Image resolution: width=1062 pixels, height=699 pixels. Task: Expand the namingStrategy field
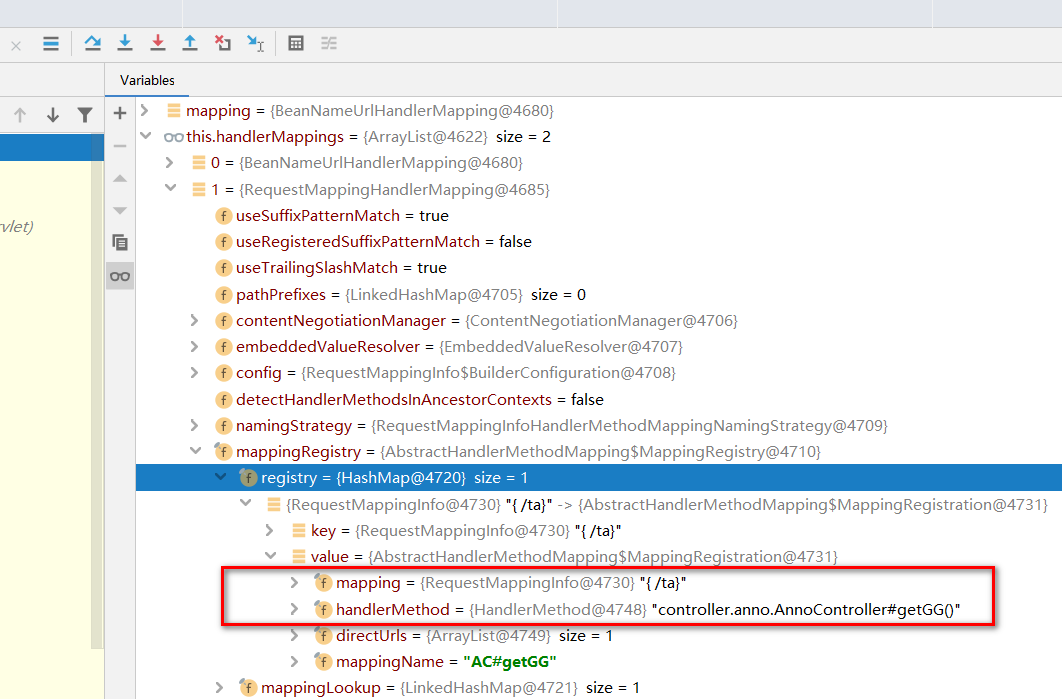pyautogui.click(x=194, y=425)
